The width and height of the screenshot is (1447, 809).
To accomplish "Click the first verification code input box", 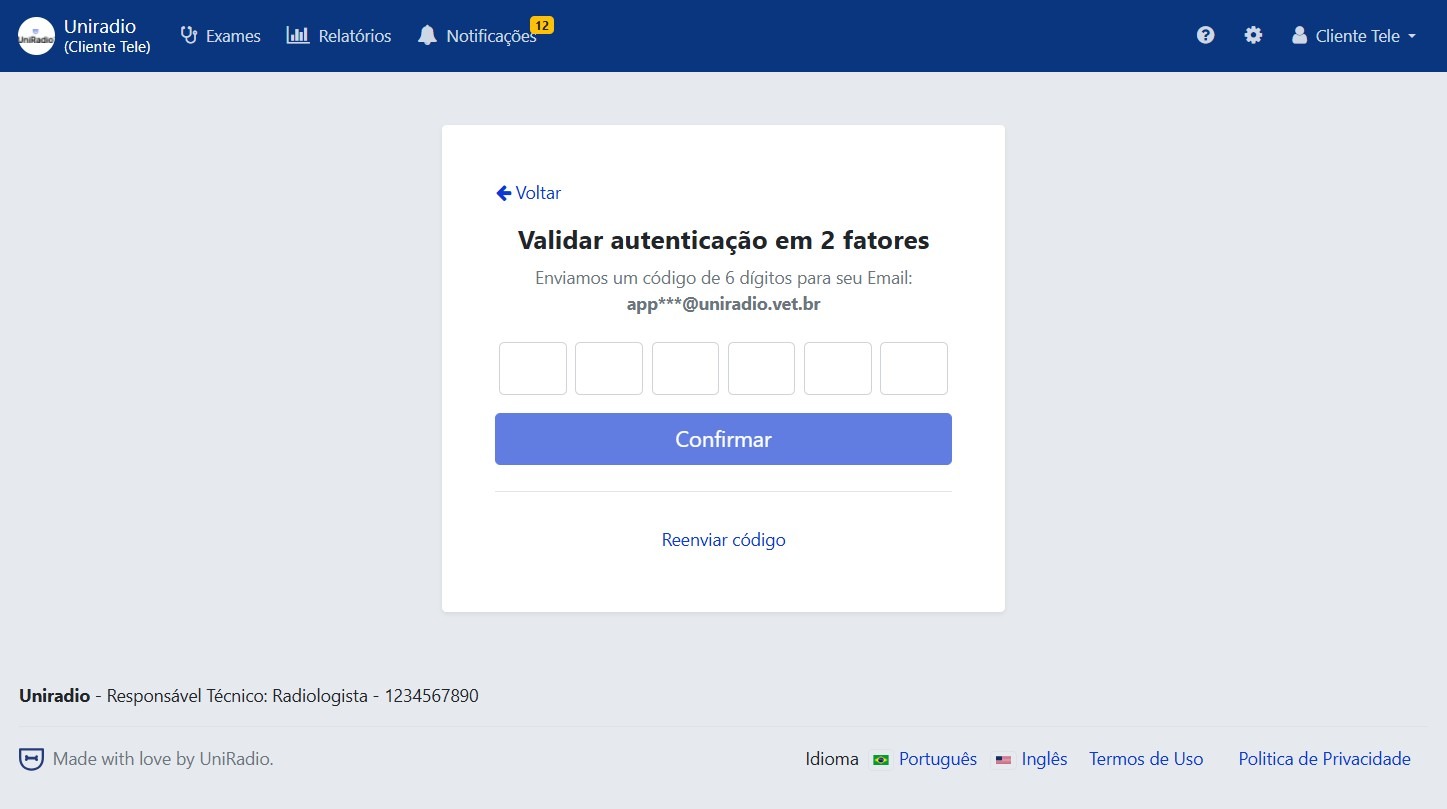I will (532, 368).
